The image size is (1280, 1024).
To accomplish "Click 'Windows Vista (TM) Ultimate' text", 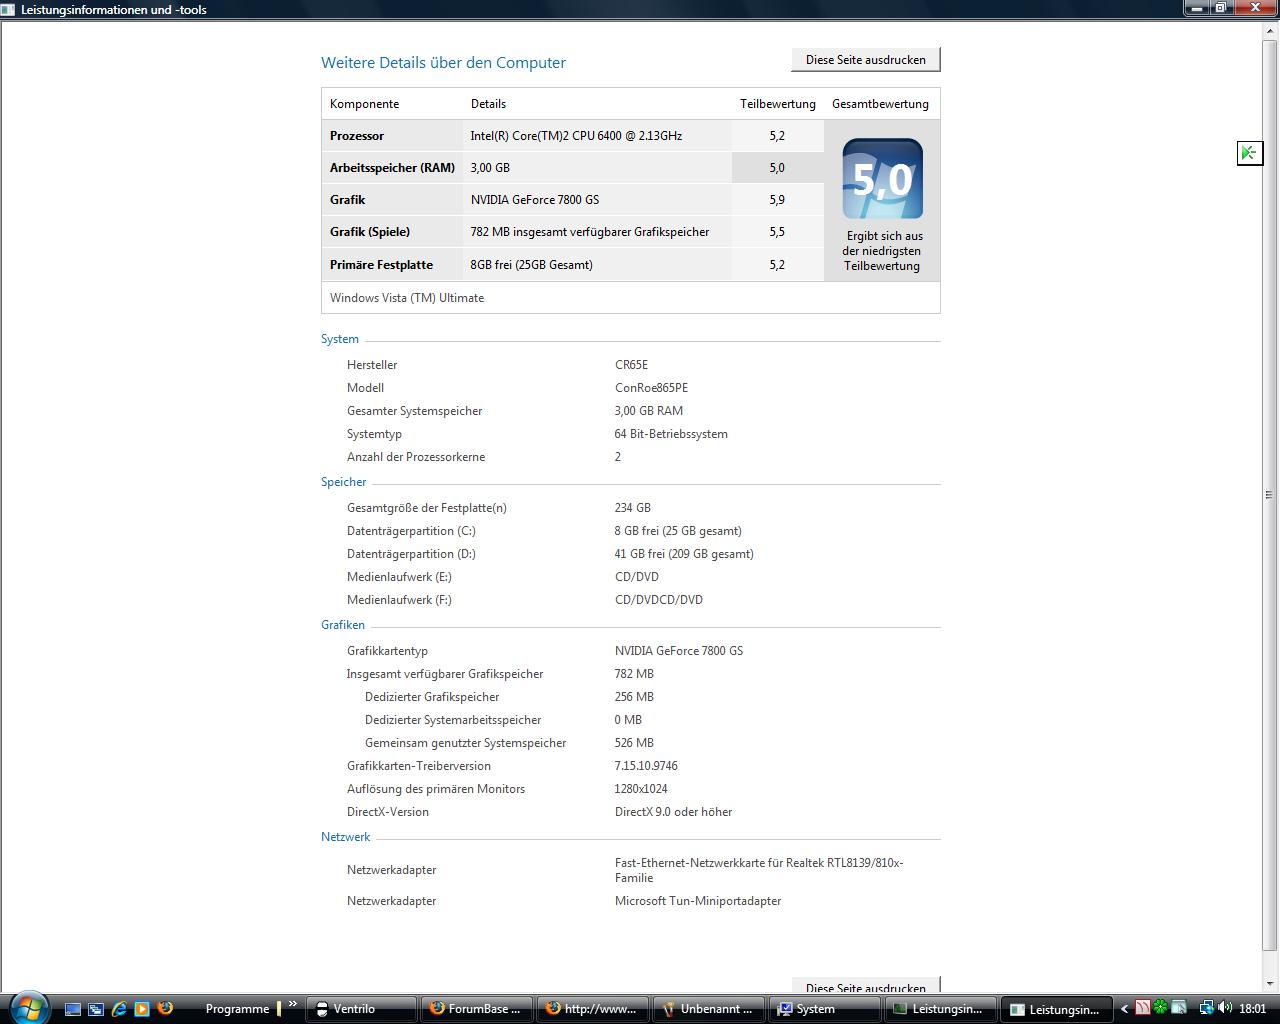I will [x=407, y=298].
